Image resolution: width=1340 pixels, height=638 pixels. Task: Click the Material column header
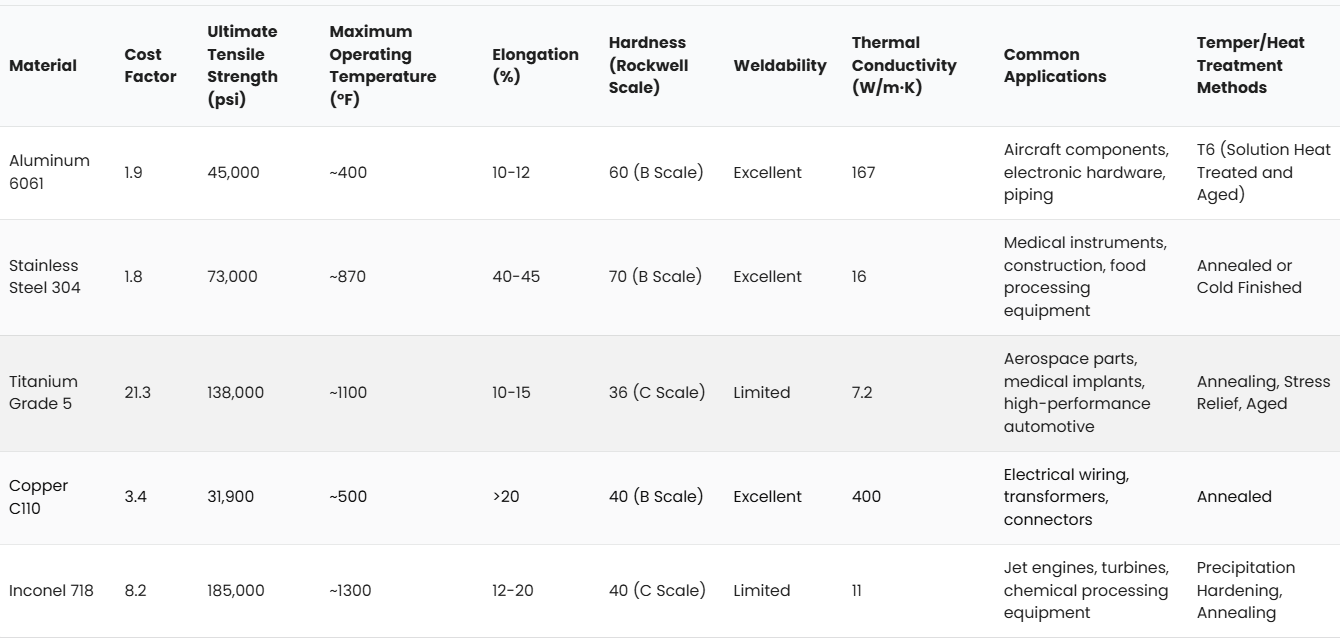coord(43,66)
